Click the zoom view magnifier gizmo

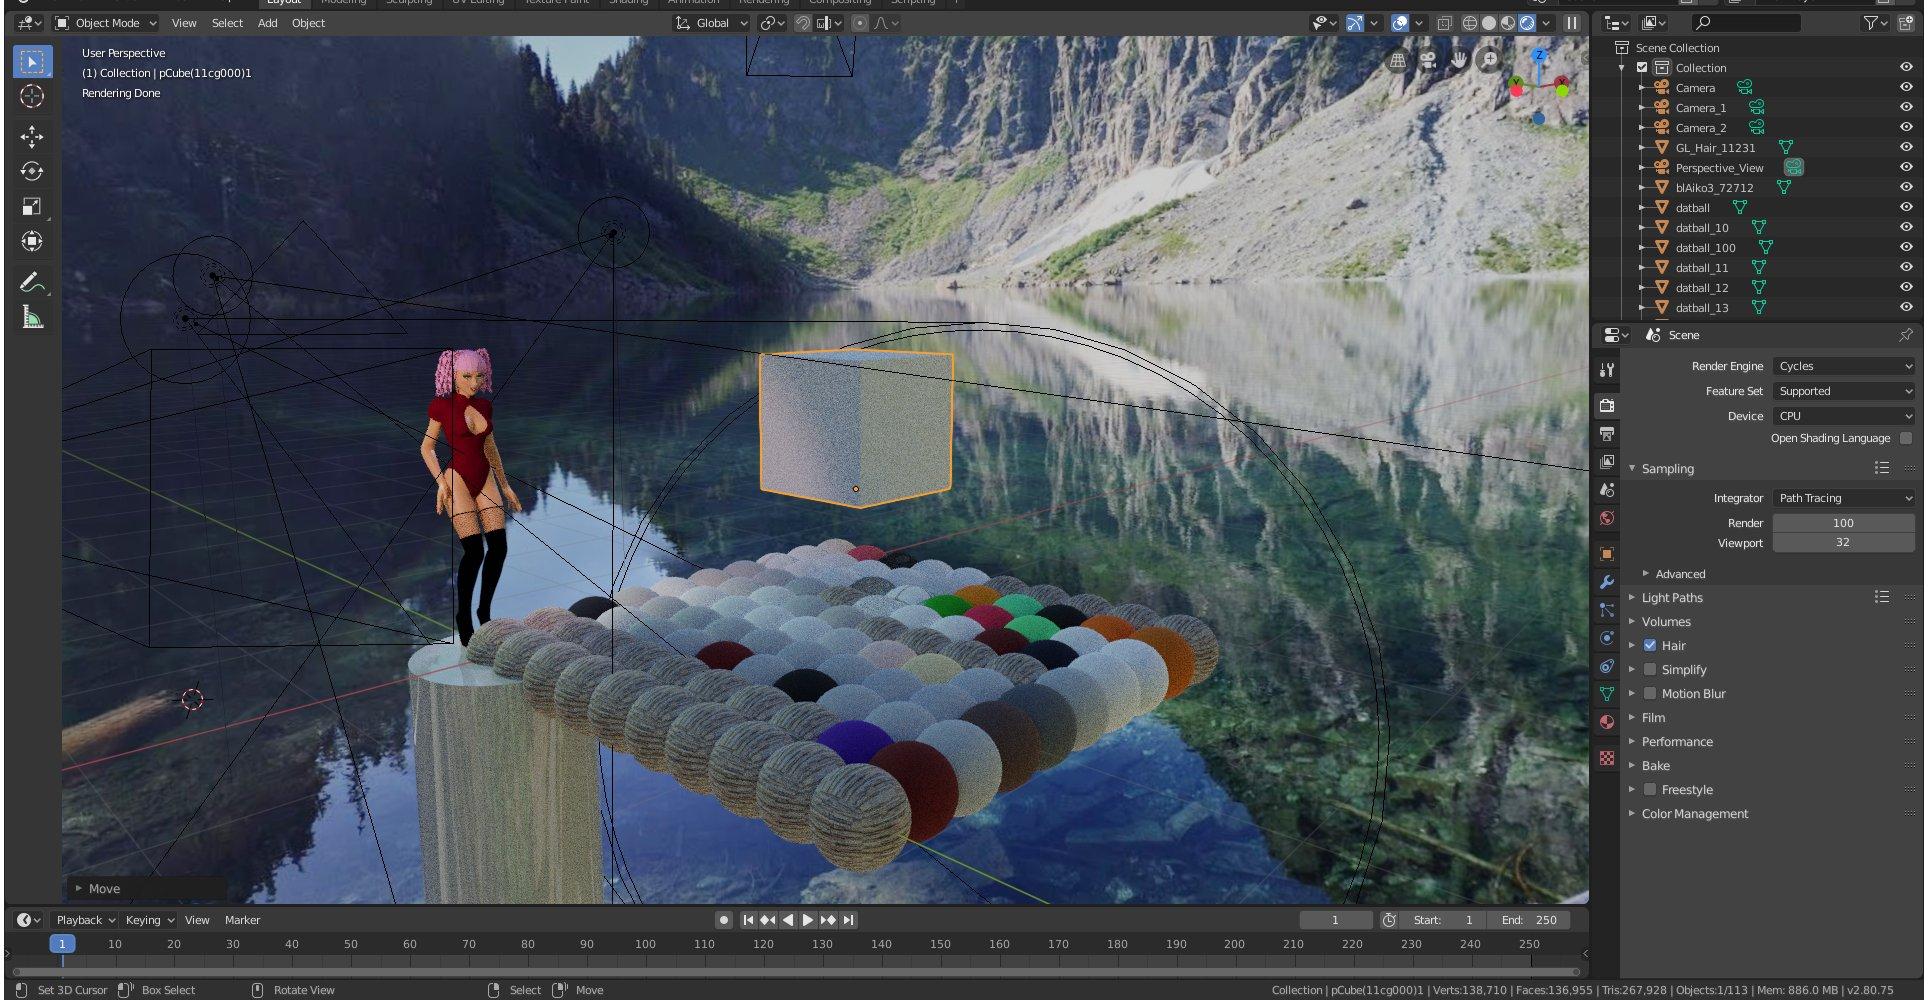click(x=1490, y=60)
